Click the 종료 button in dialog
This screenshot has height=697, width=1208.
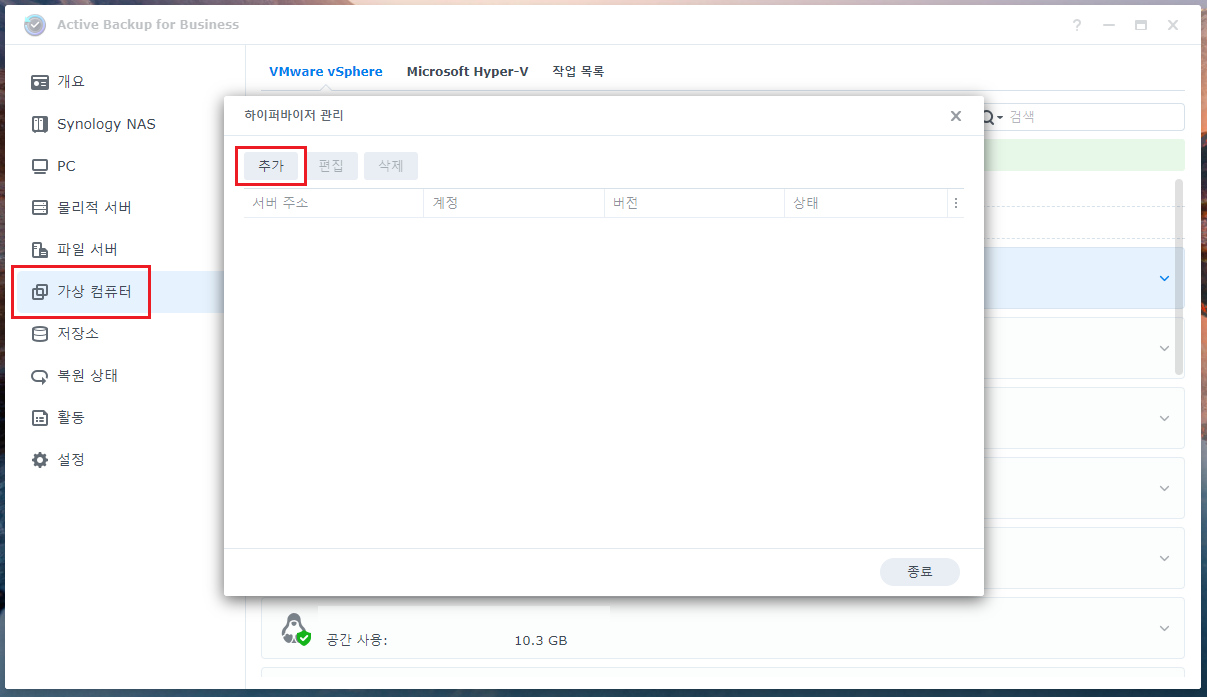[x=920, y=572]
